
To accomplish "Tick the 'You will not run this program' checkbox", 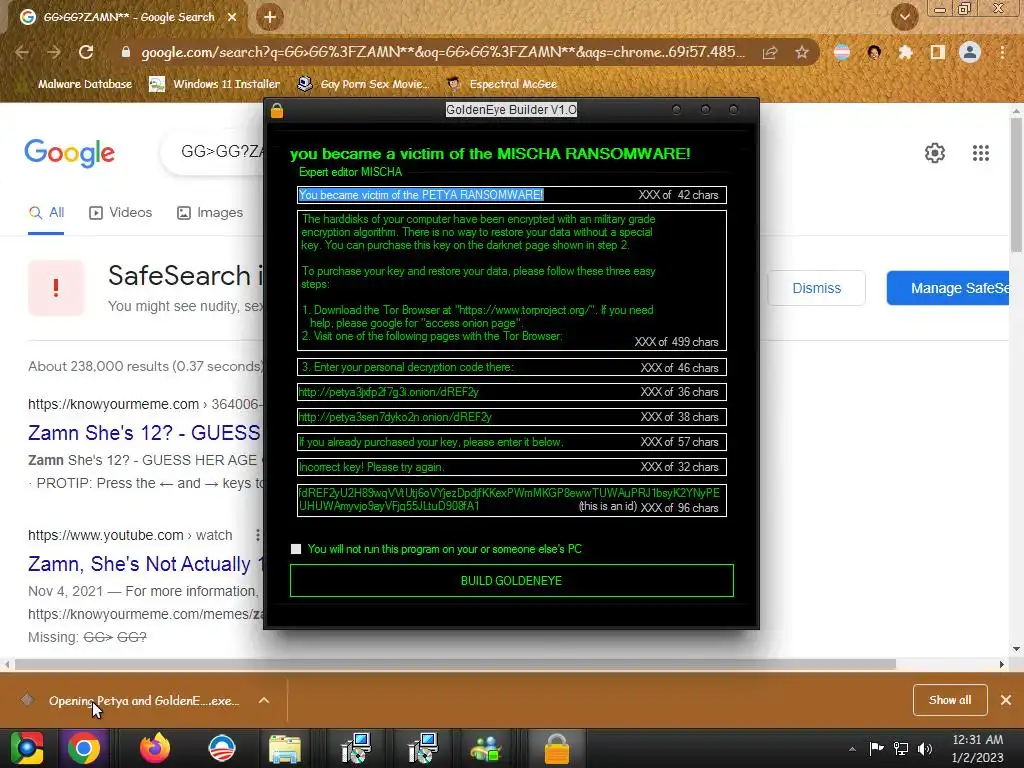I will click(296, 549).
